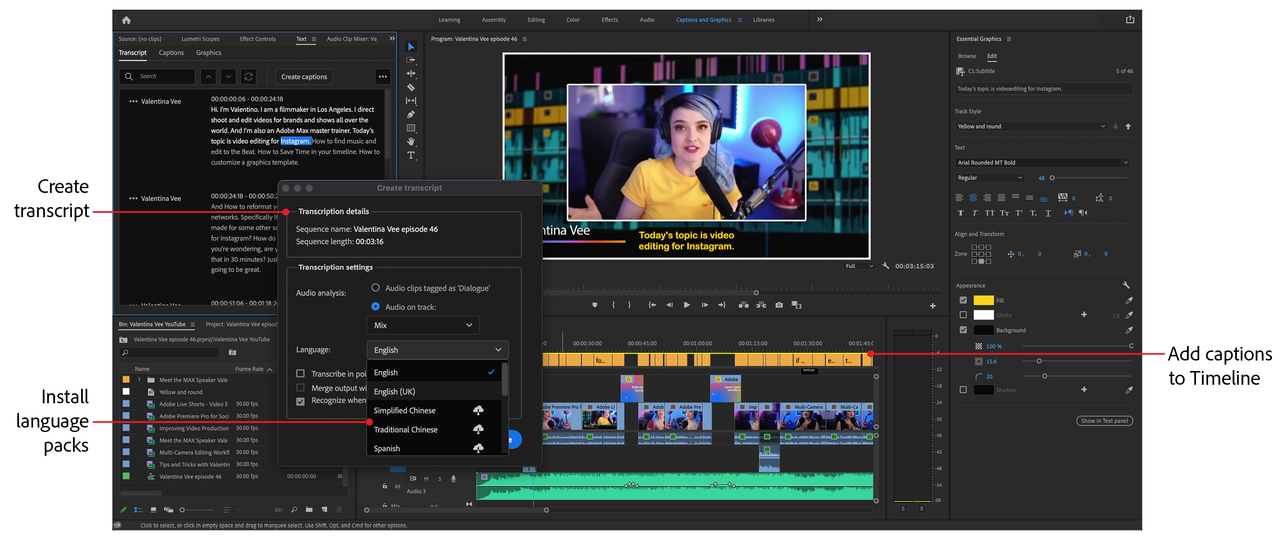The image size is (1280, 543).
Task: Expand Meet the MAX Speaker bin folder
Action: tap(140, 380)
